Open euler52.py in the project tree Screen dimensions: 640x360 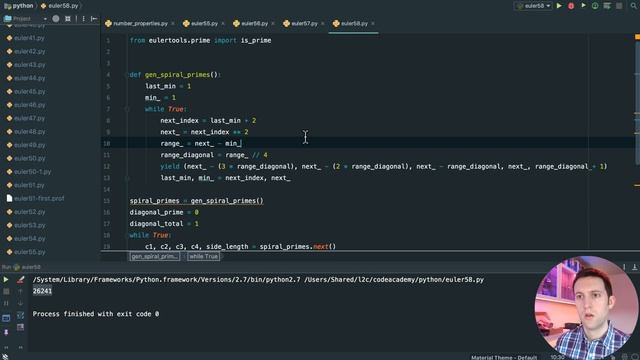[x=26, y=212]
